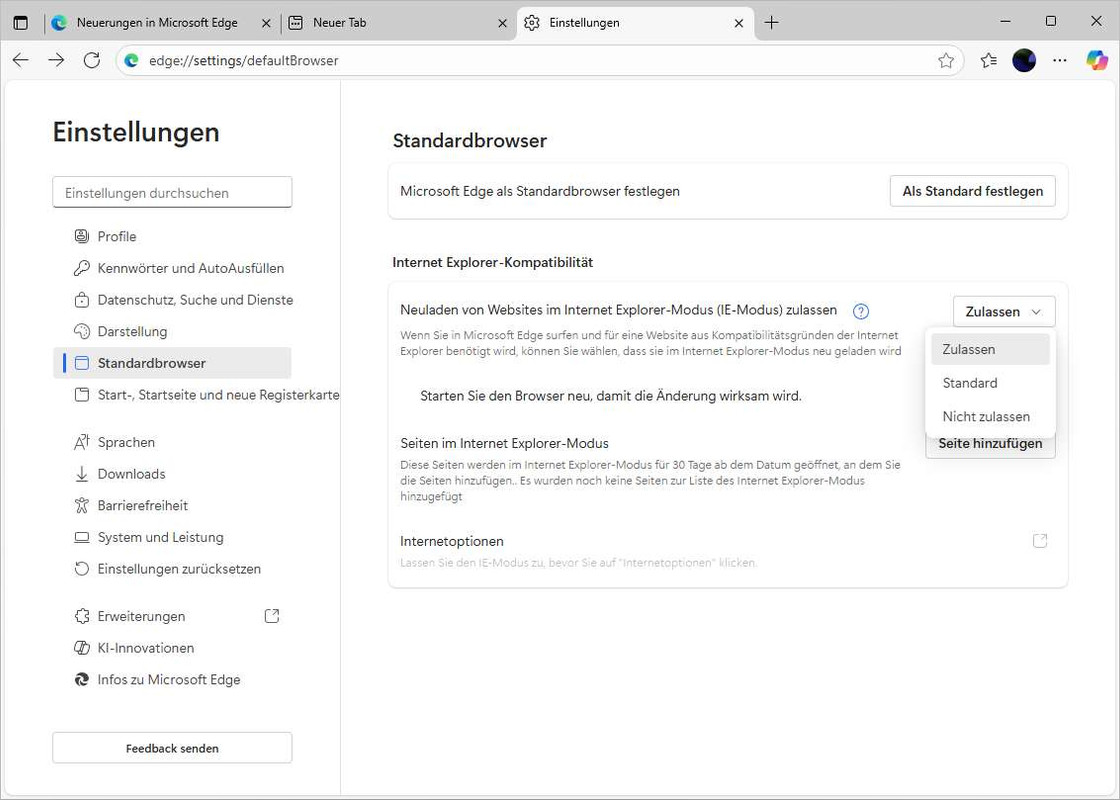Choose Standard option in dropdown list
Screen dimensions: 1120x800
pyautogui.click(x=990, y=383)
